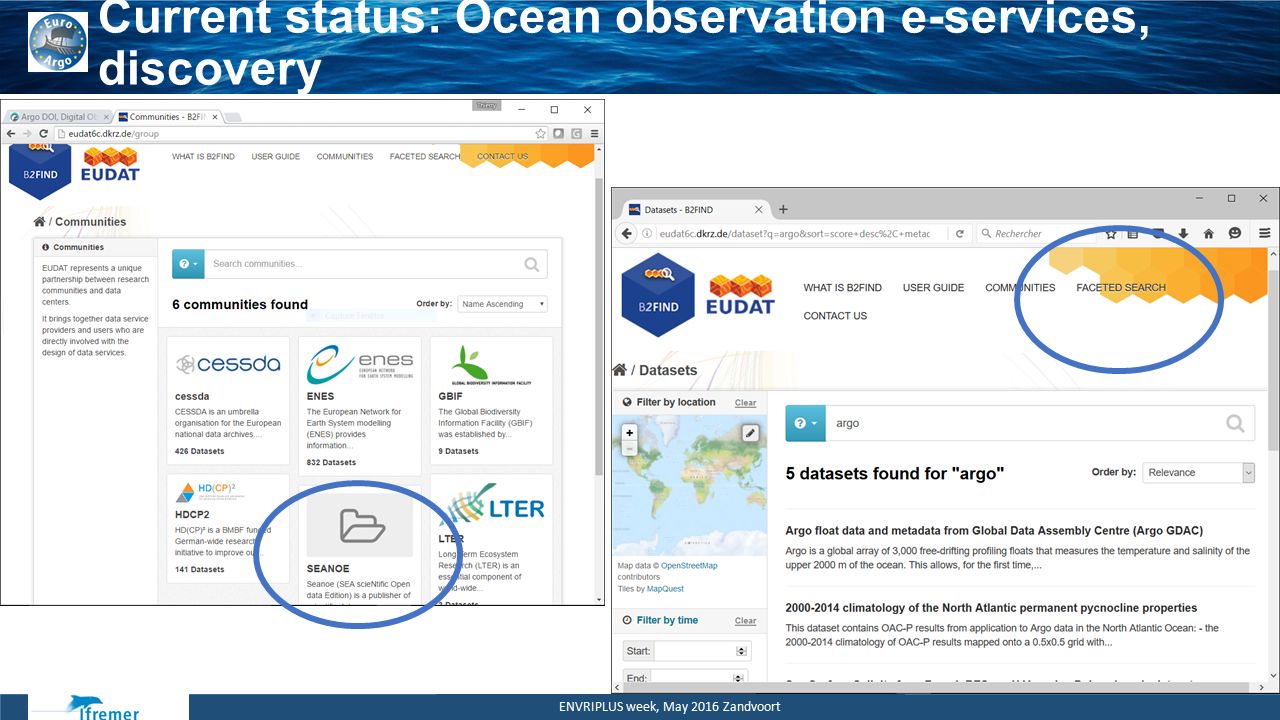This screenshot has width=1280, height=720.
Task: Zoom out on the location filter map
Action: [x=629, y=448]
